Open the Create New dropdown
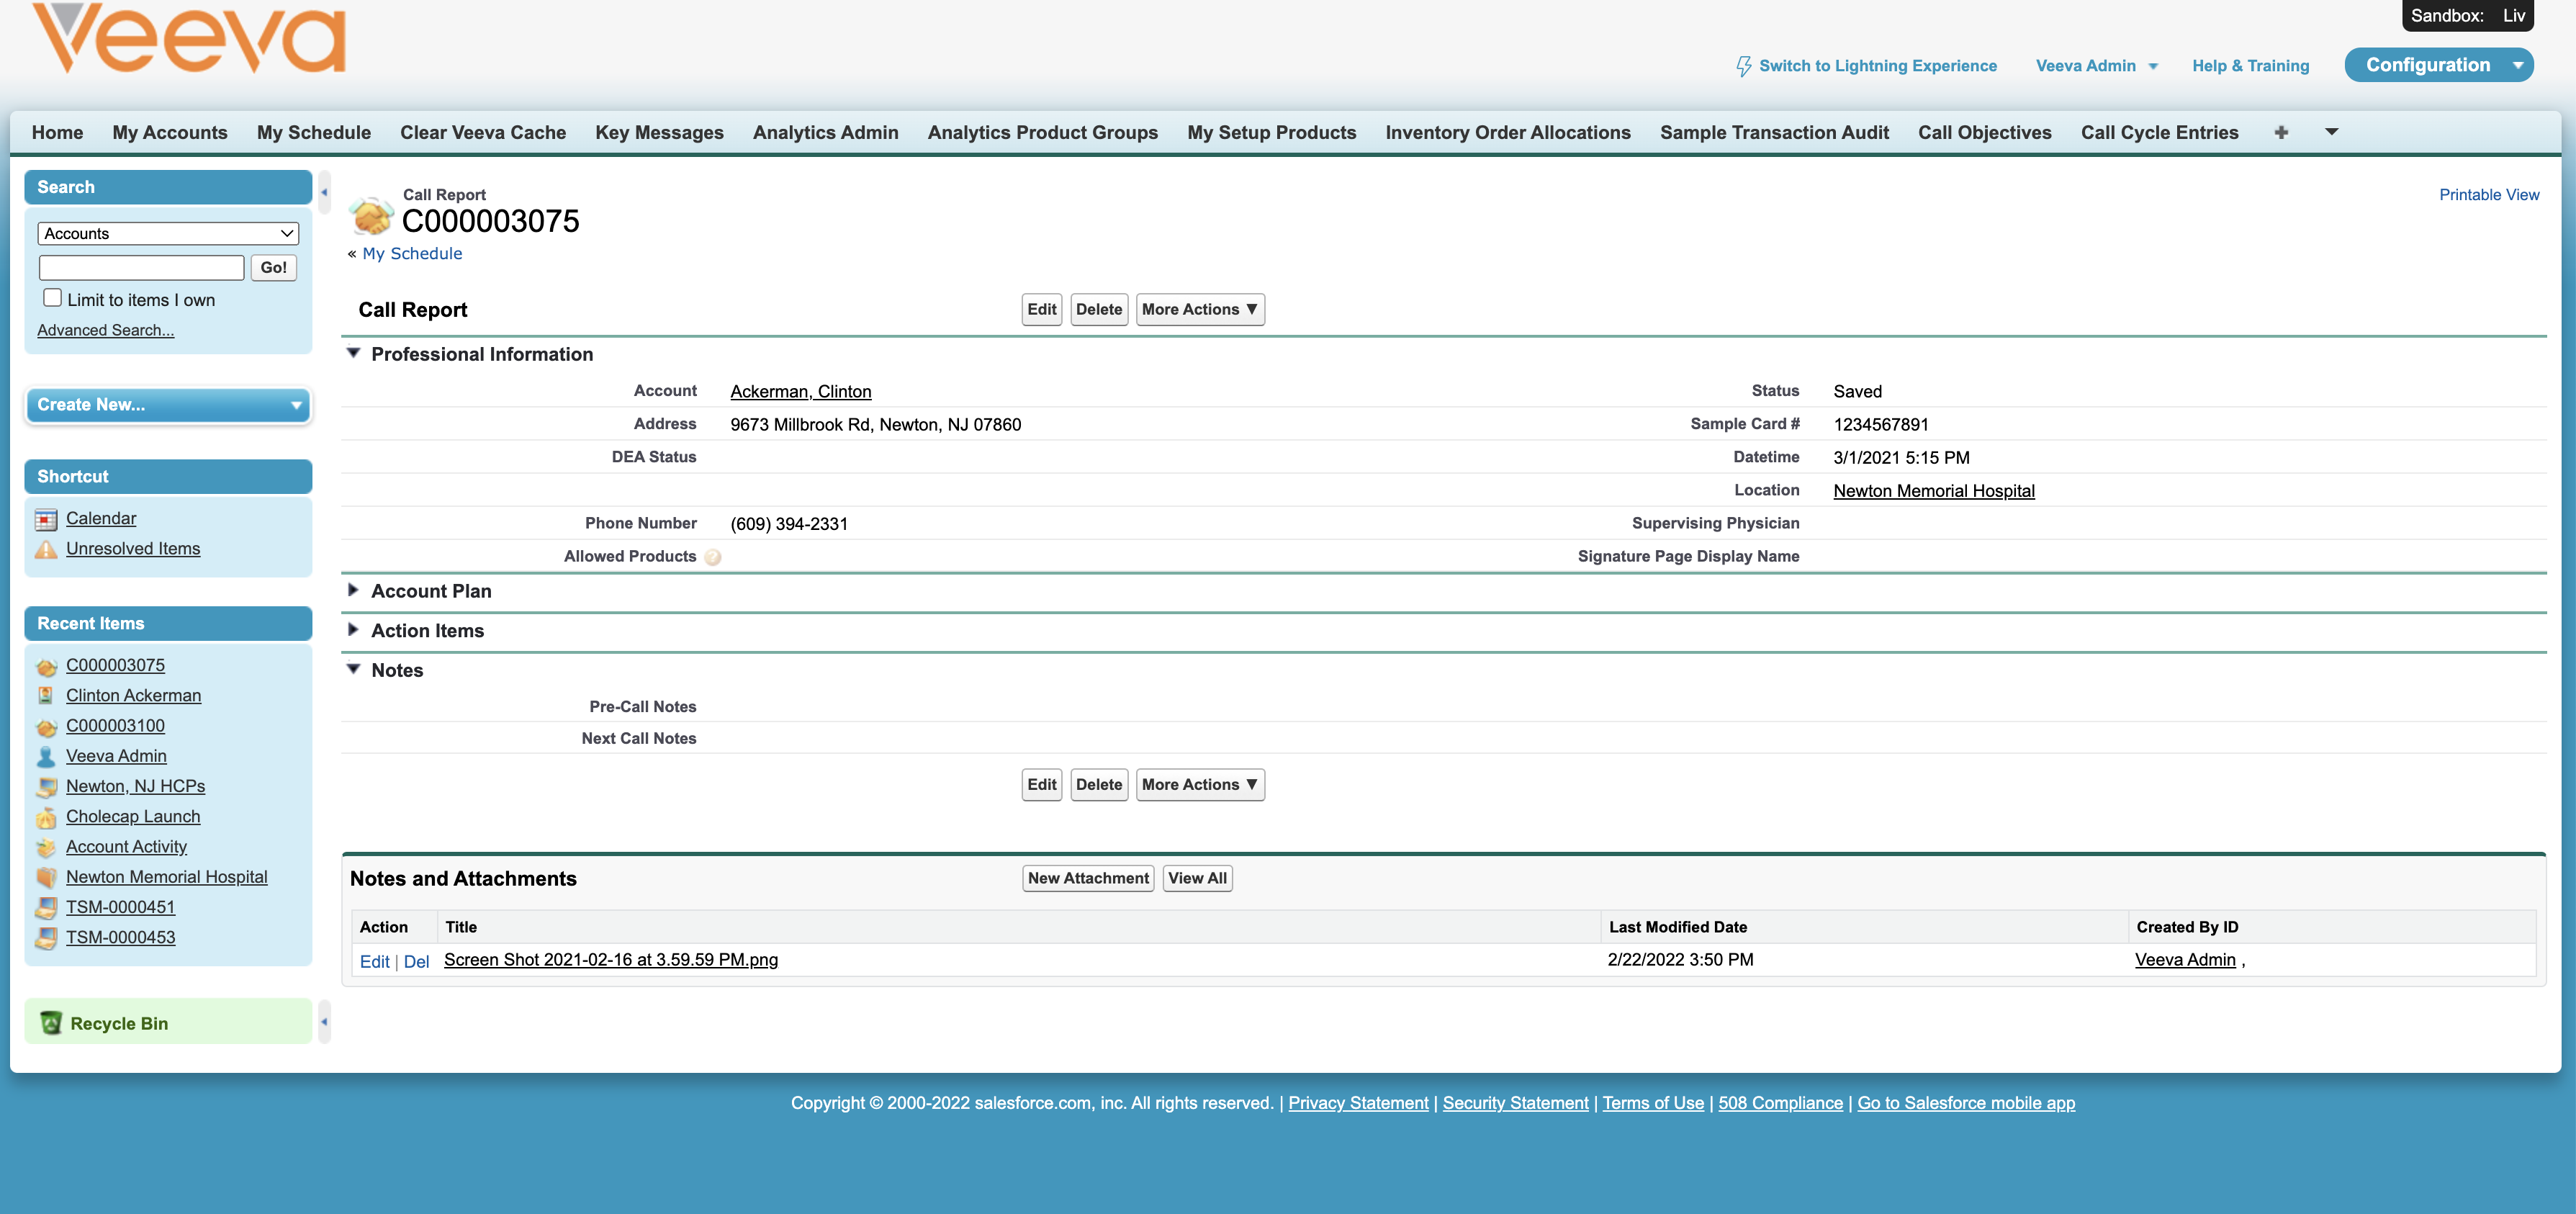The width and height of the screenshot is (2576, 1214). [x=168, y=405]
